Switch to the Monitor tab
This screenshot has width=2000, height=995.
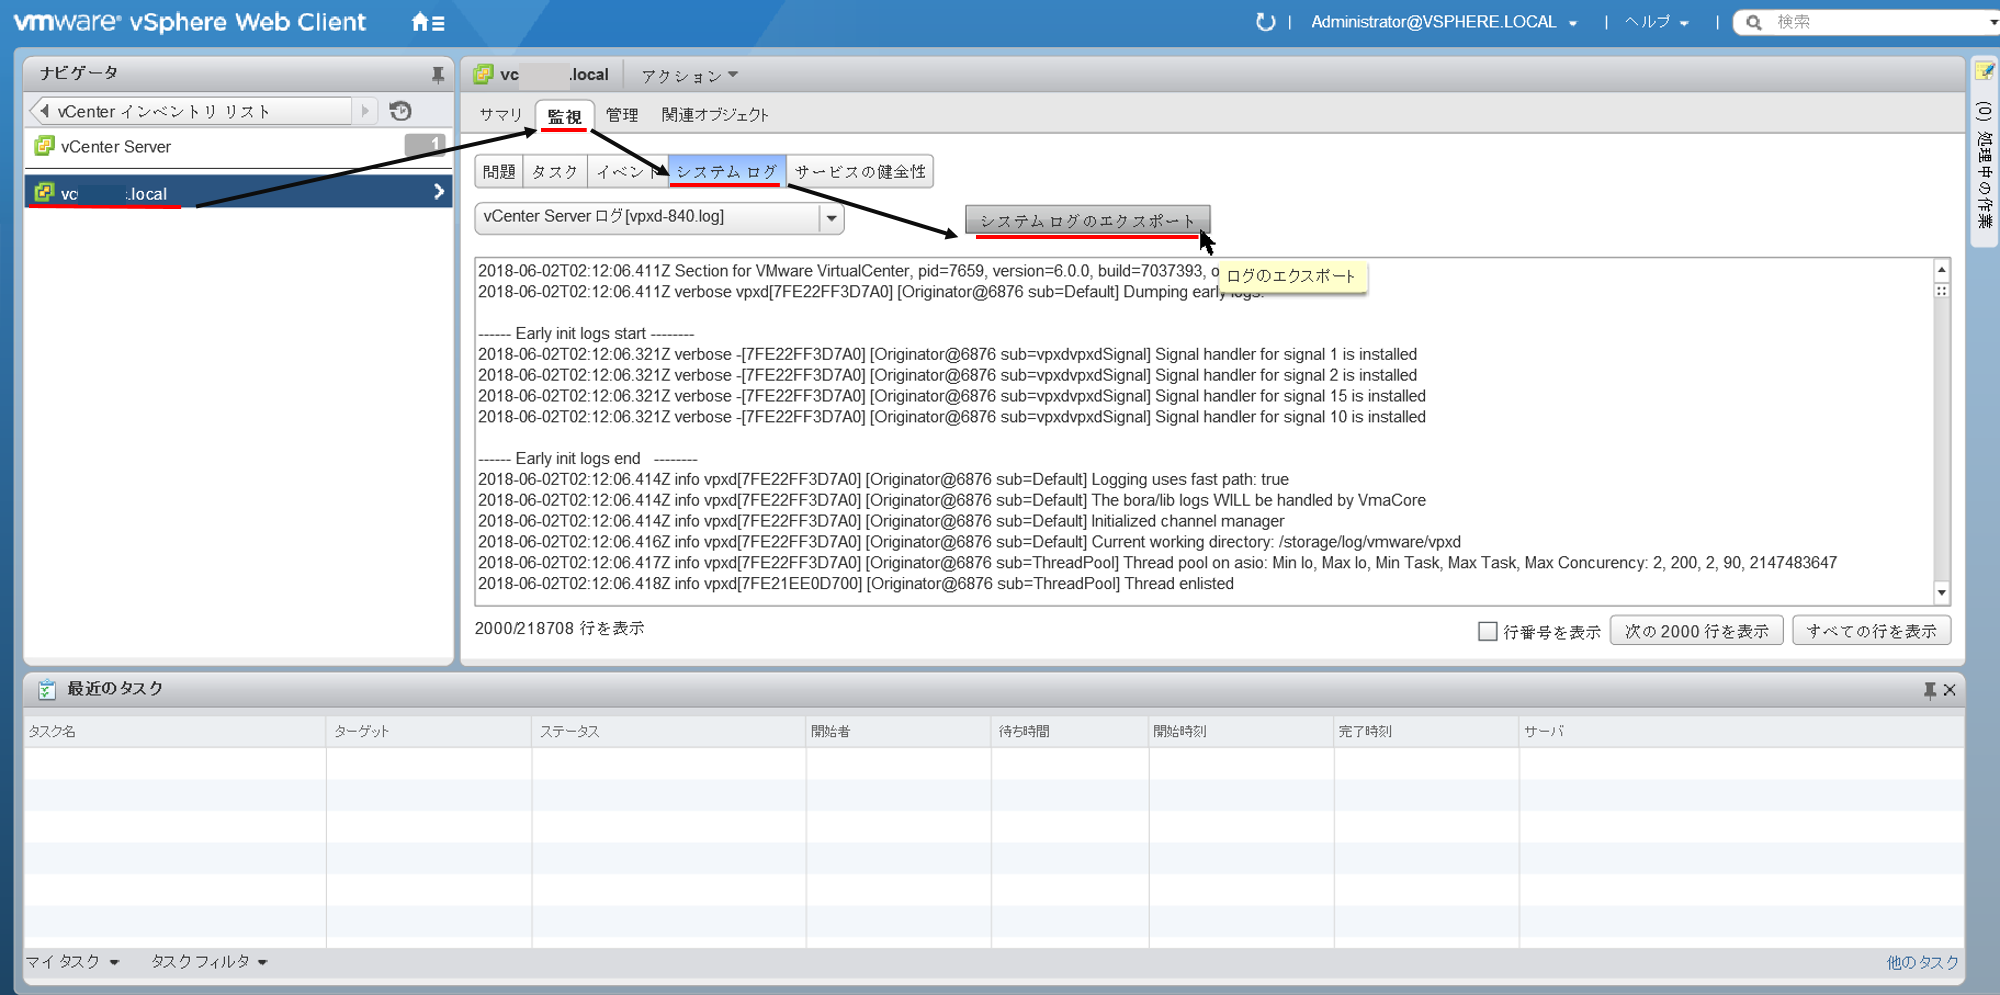coord(565,116)
